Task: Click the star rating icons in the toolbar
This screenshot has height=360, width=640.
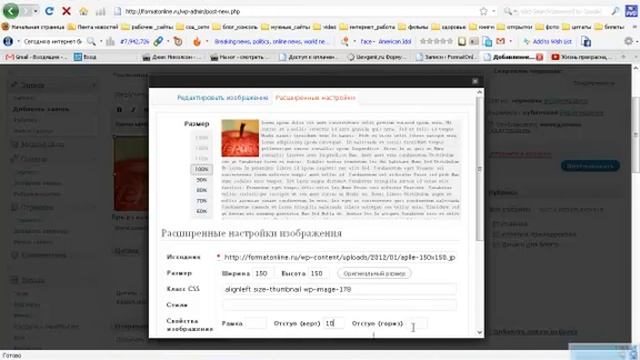Action: tap(436, 41)
